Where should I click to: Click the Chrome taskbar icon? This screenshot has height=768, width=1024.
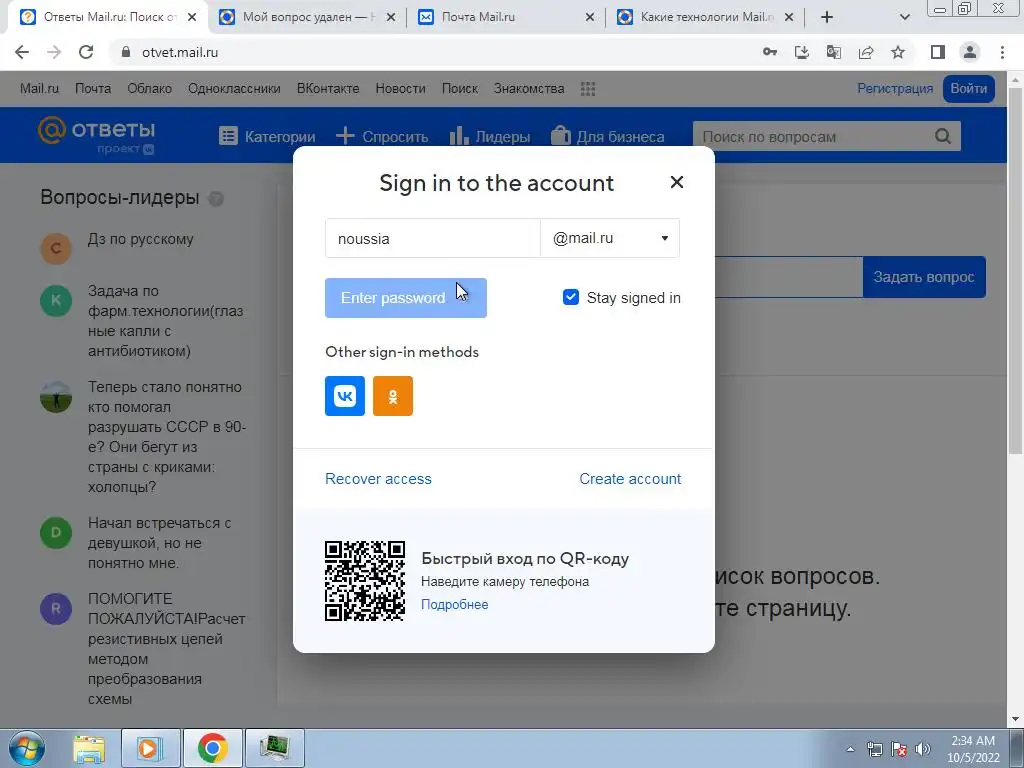(x=212, y=748)
